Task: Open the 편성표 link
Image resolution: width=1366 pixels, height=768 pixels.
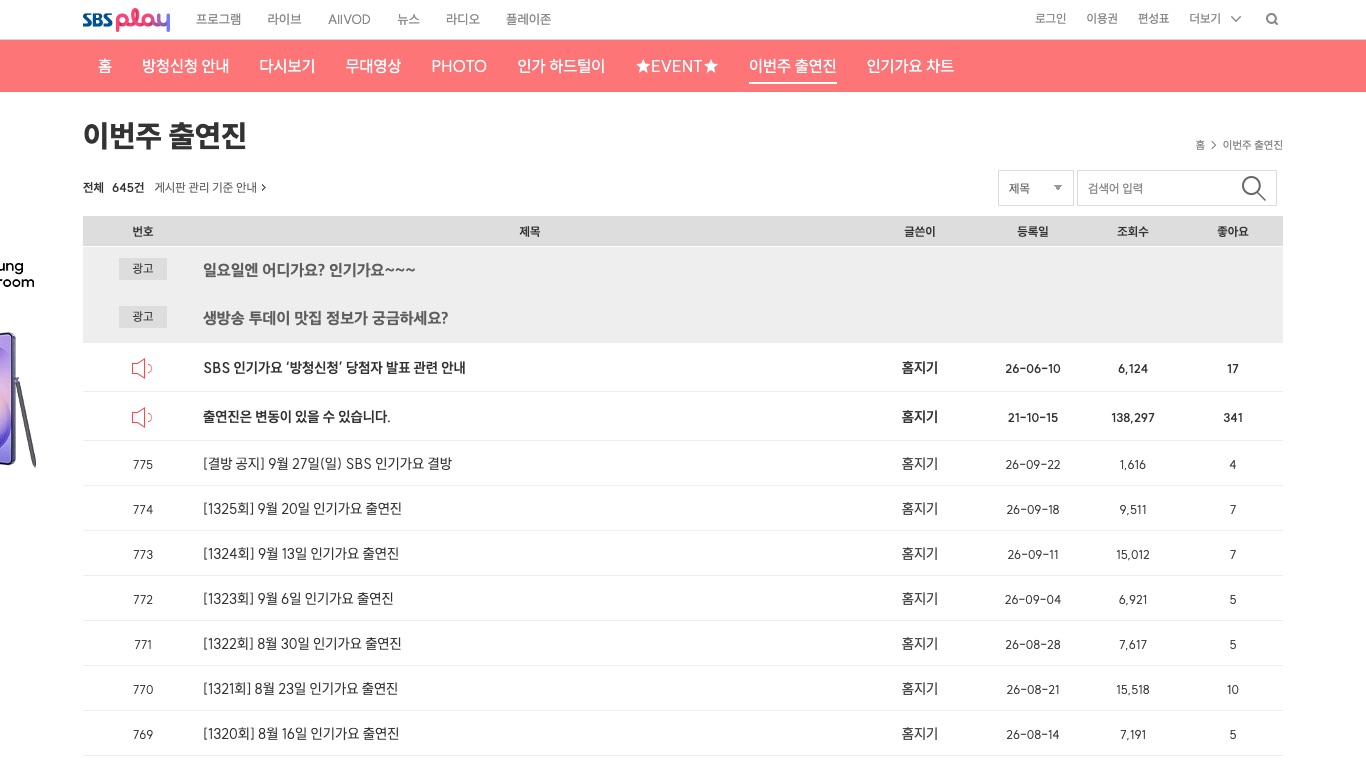Action: pos(1153,19)
